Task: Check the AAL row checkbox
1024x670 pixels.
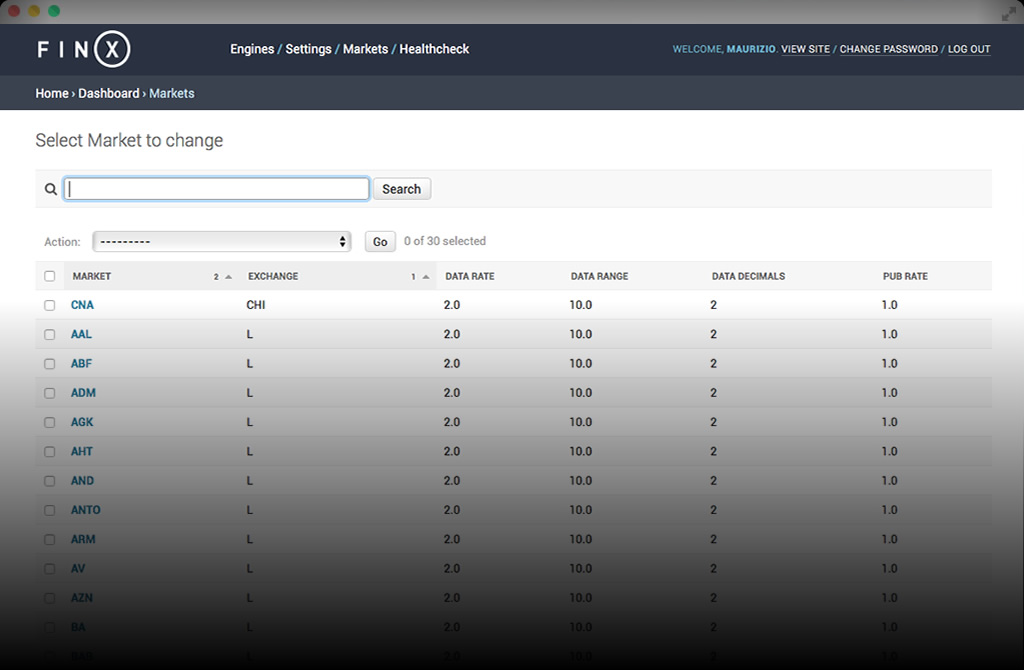Action: click(50, 334)
